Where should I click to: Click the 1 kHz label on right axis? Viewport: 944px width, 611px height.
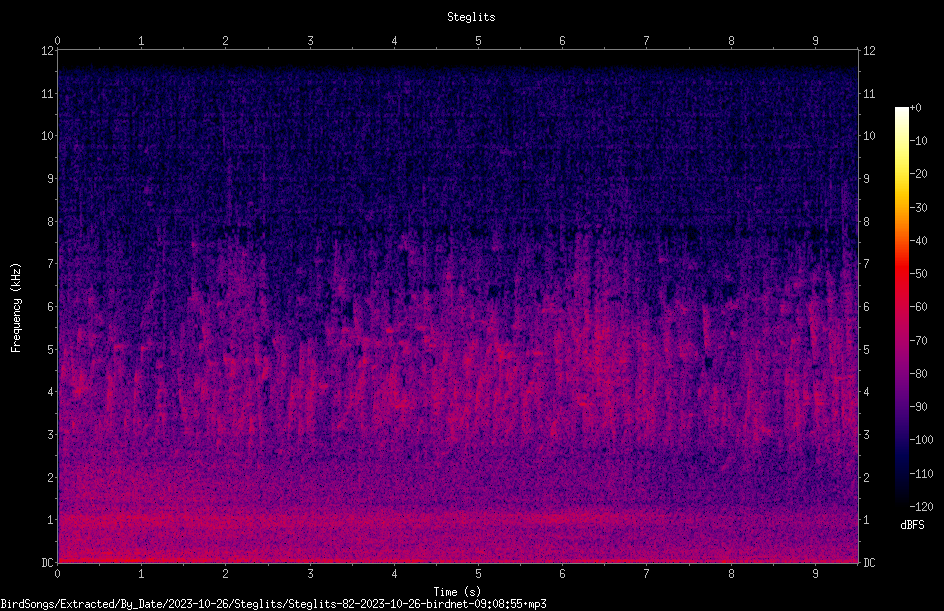(x=866, y=520)
